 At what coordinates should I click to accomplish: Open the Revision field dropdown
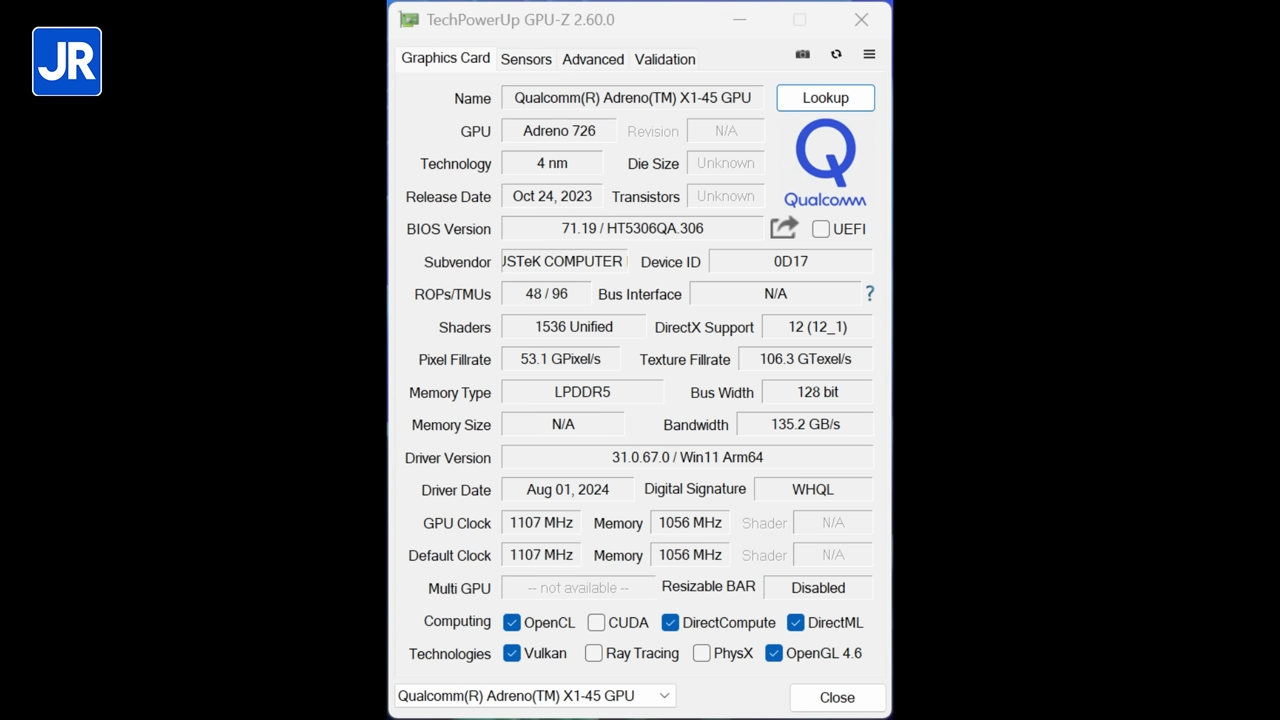tap(725, 131)
